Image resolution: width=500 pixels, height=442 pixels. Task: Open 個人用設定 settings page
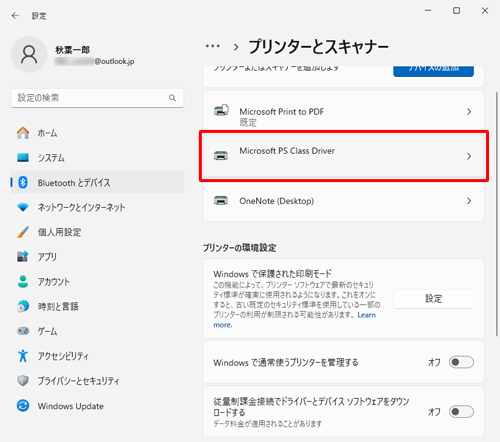tap(97, 232)
